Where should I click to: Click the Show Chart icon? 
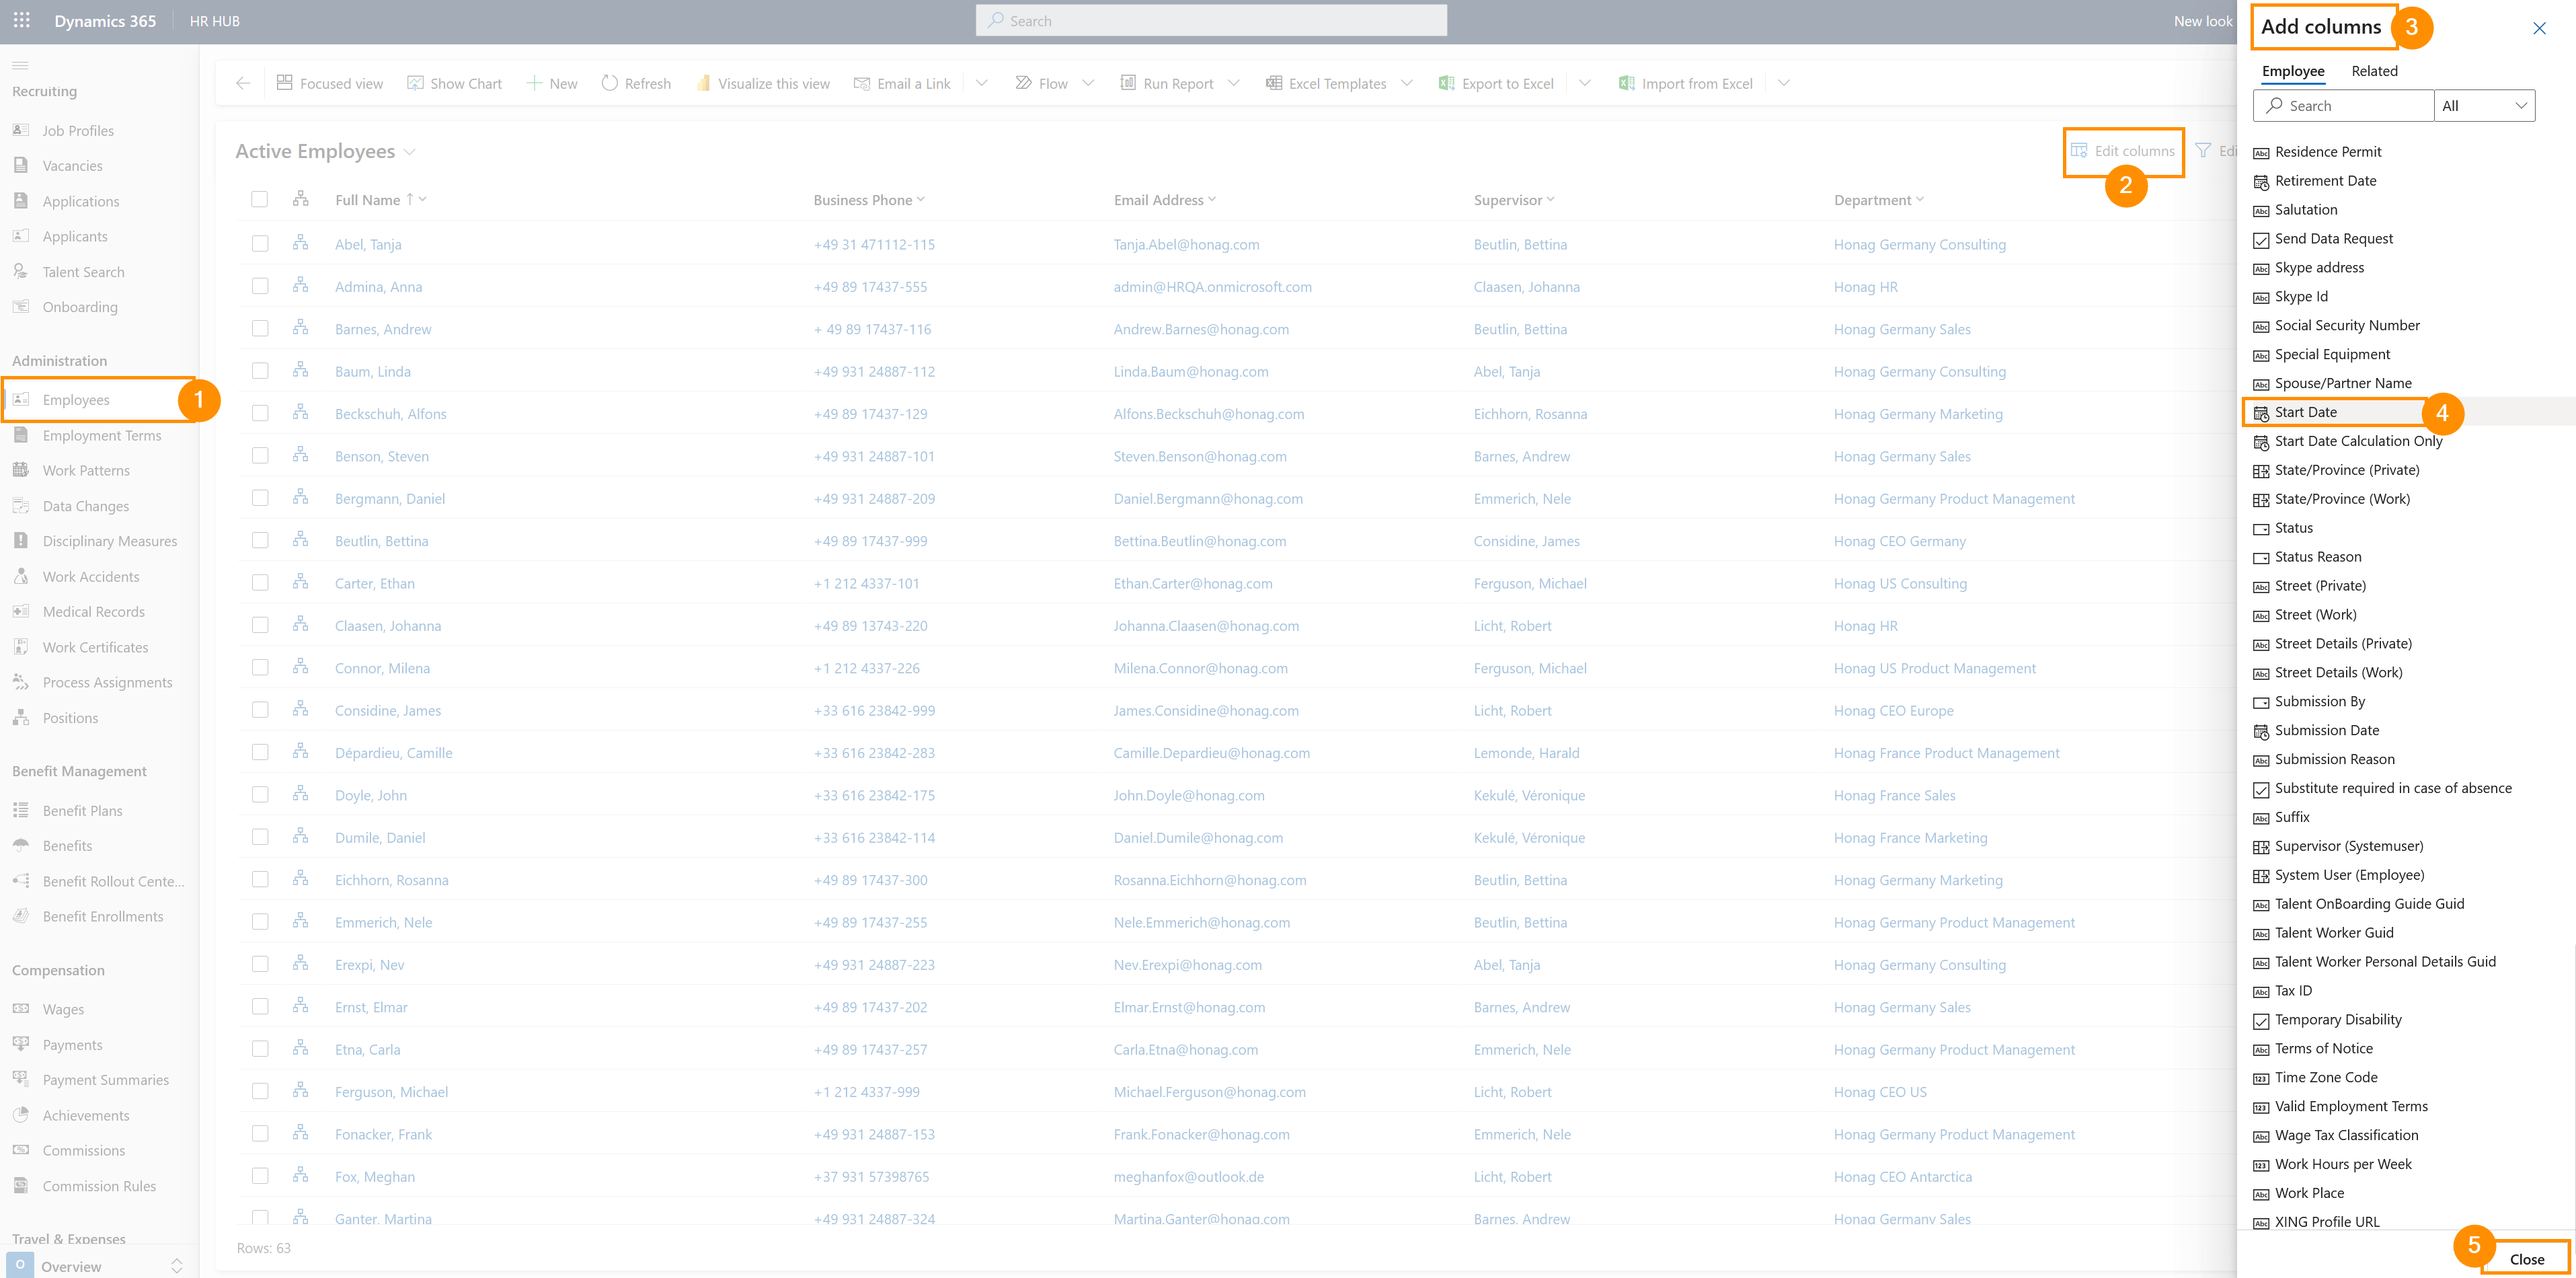(x=415, y=83)
